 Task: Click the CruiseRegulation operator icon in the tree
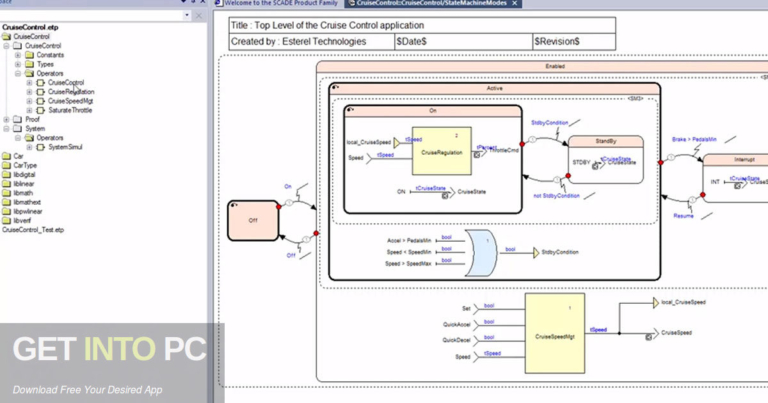coord(41,92)
